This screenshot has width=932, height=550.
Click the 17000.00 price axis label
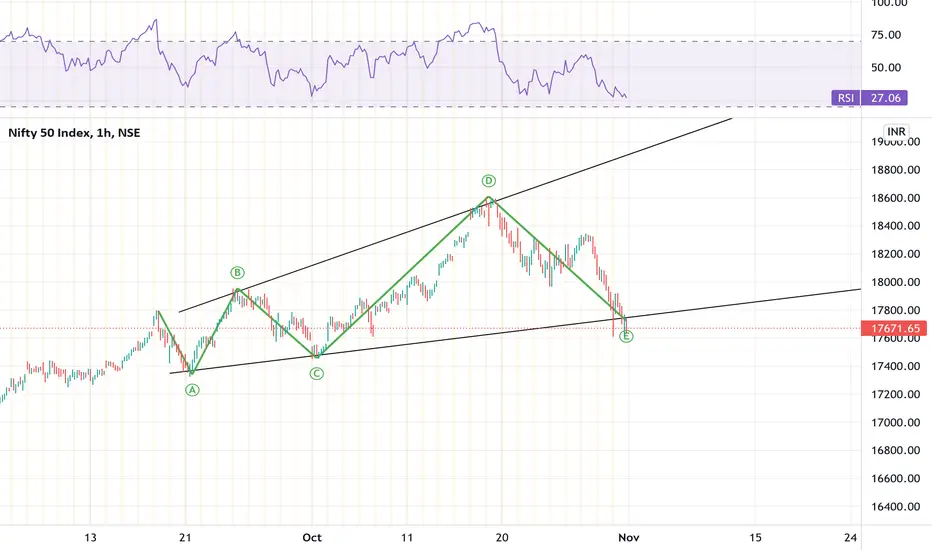(x=895, y=422)
